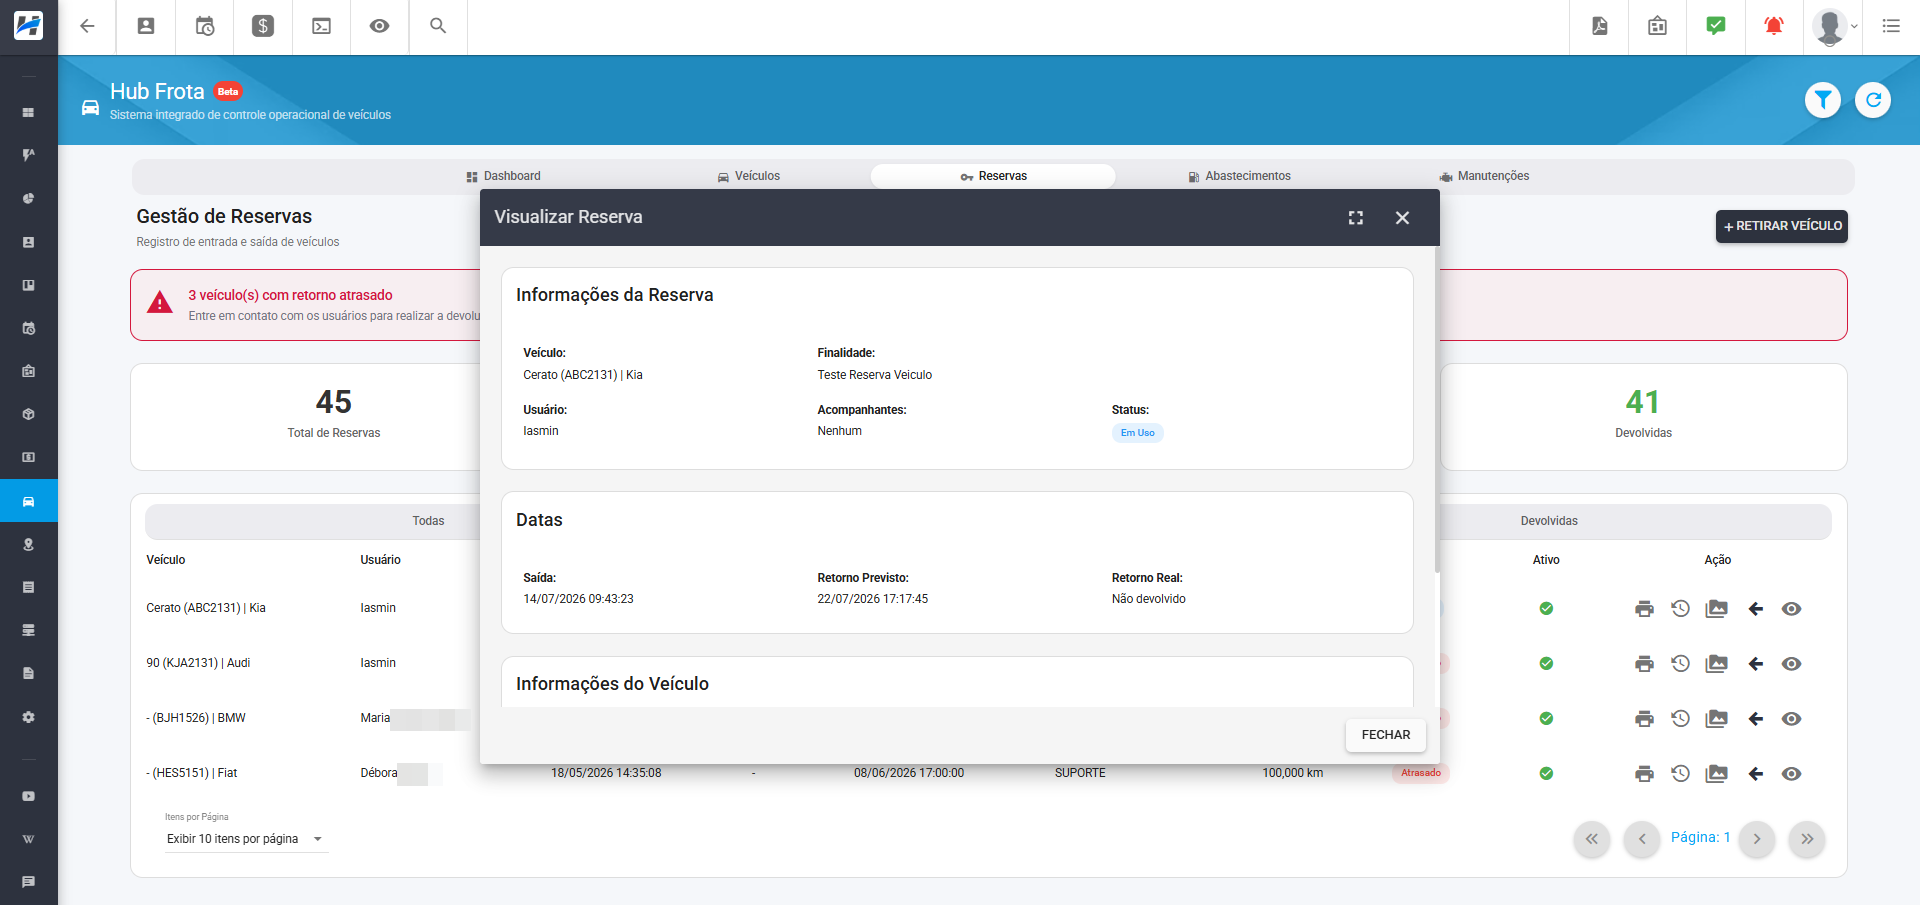Select the Todas filter tab
The image size is (1920, 905).
(428, 521)
